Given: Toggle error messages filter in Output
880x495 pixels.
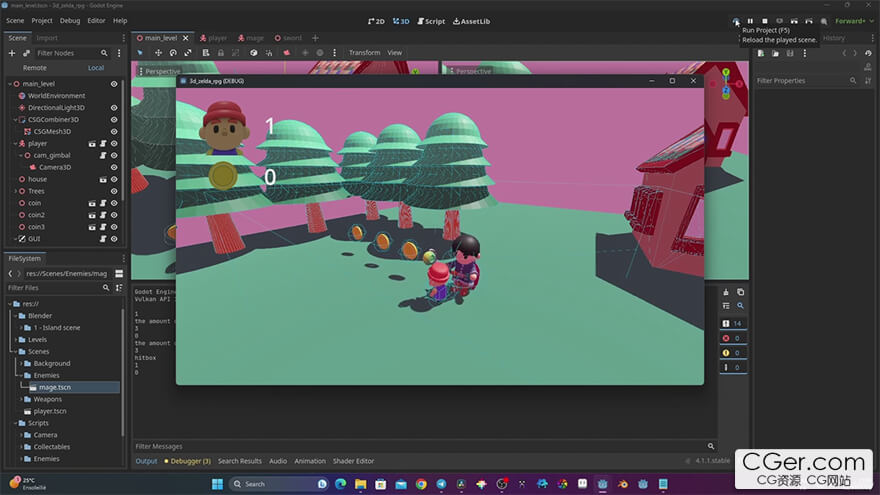Looking at the screenshot, I should pyautogui.click(x=733, y=338).
